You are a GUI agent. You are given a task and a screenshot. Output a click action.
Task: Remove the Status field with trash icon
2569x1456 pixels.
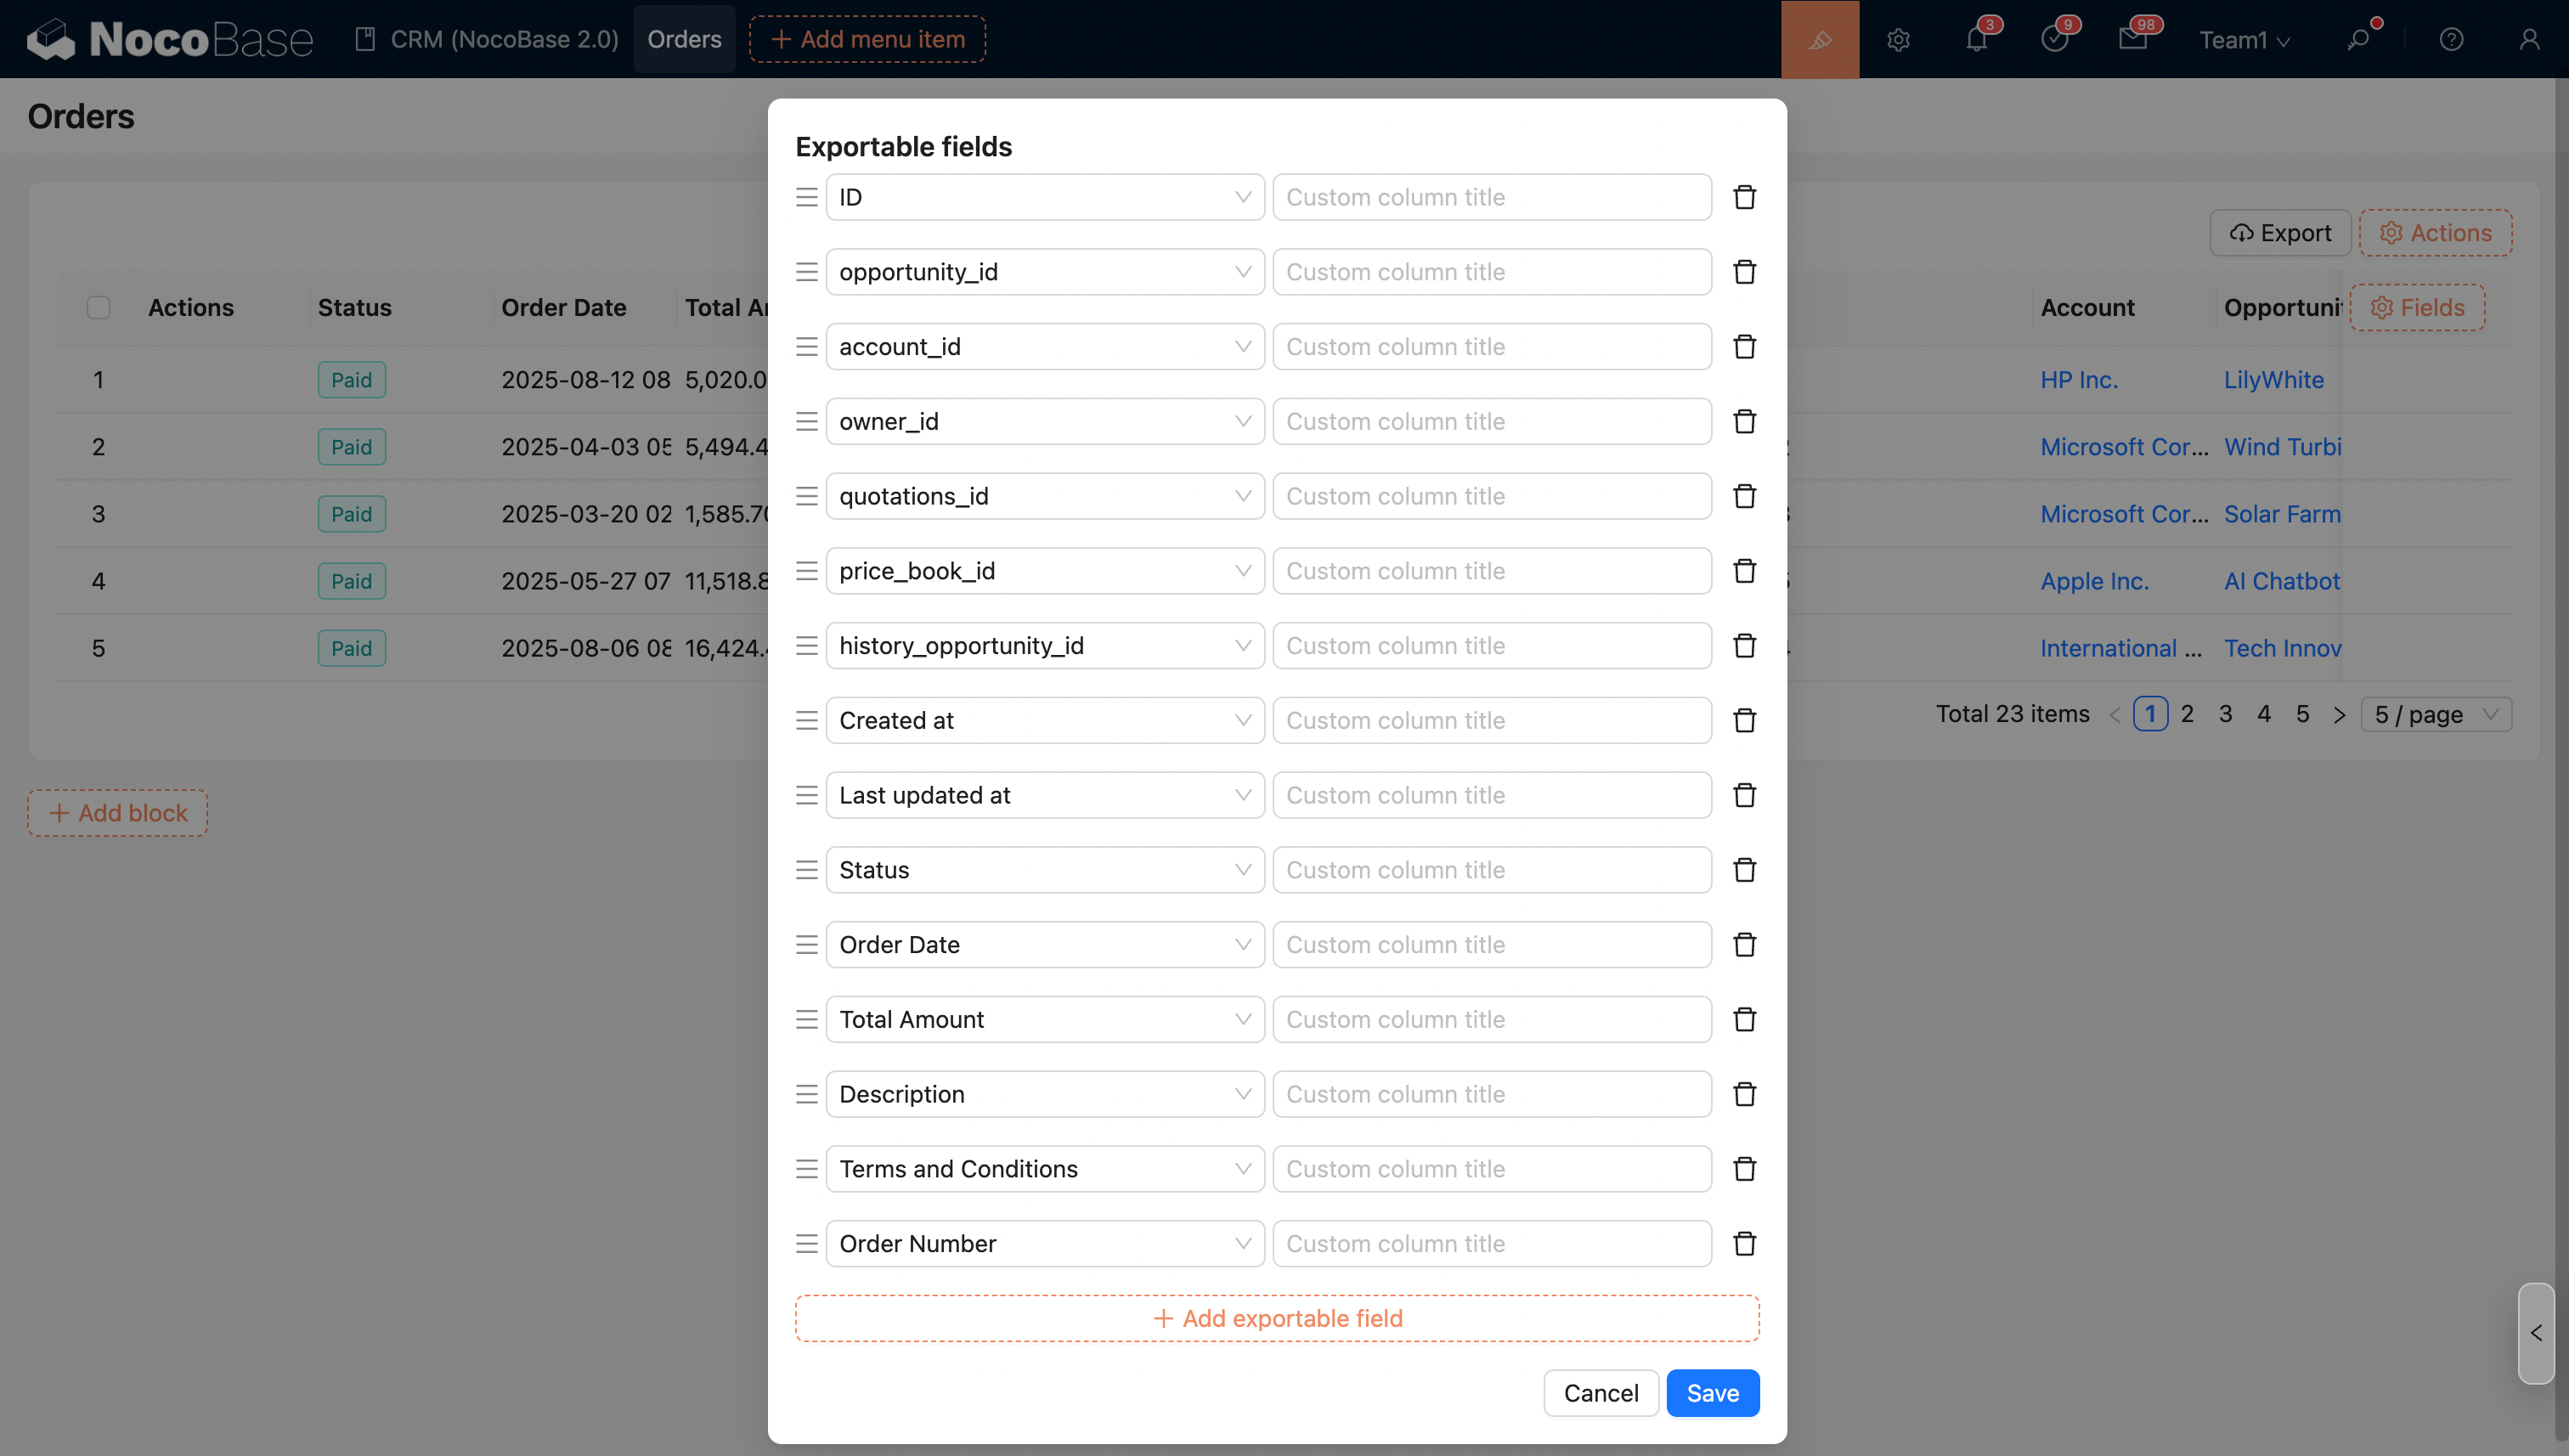pos(1744,870)
